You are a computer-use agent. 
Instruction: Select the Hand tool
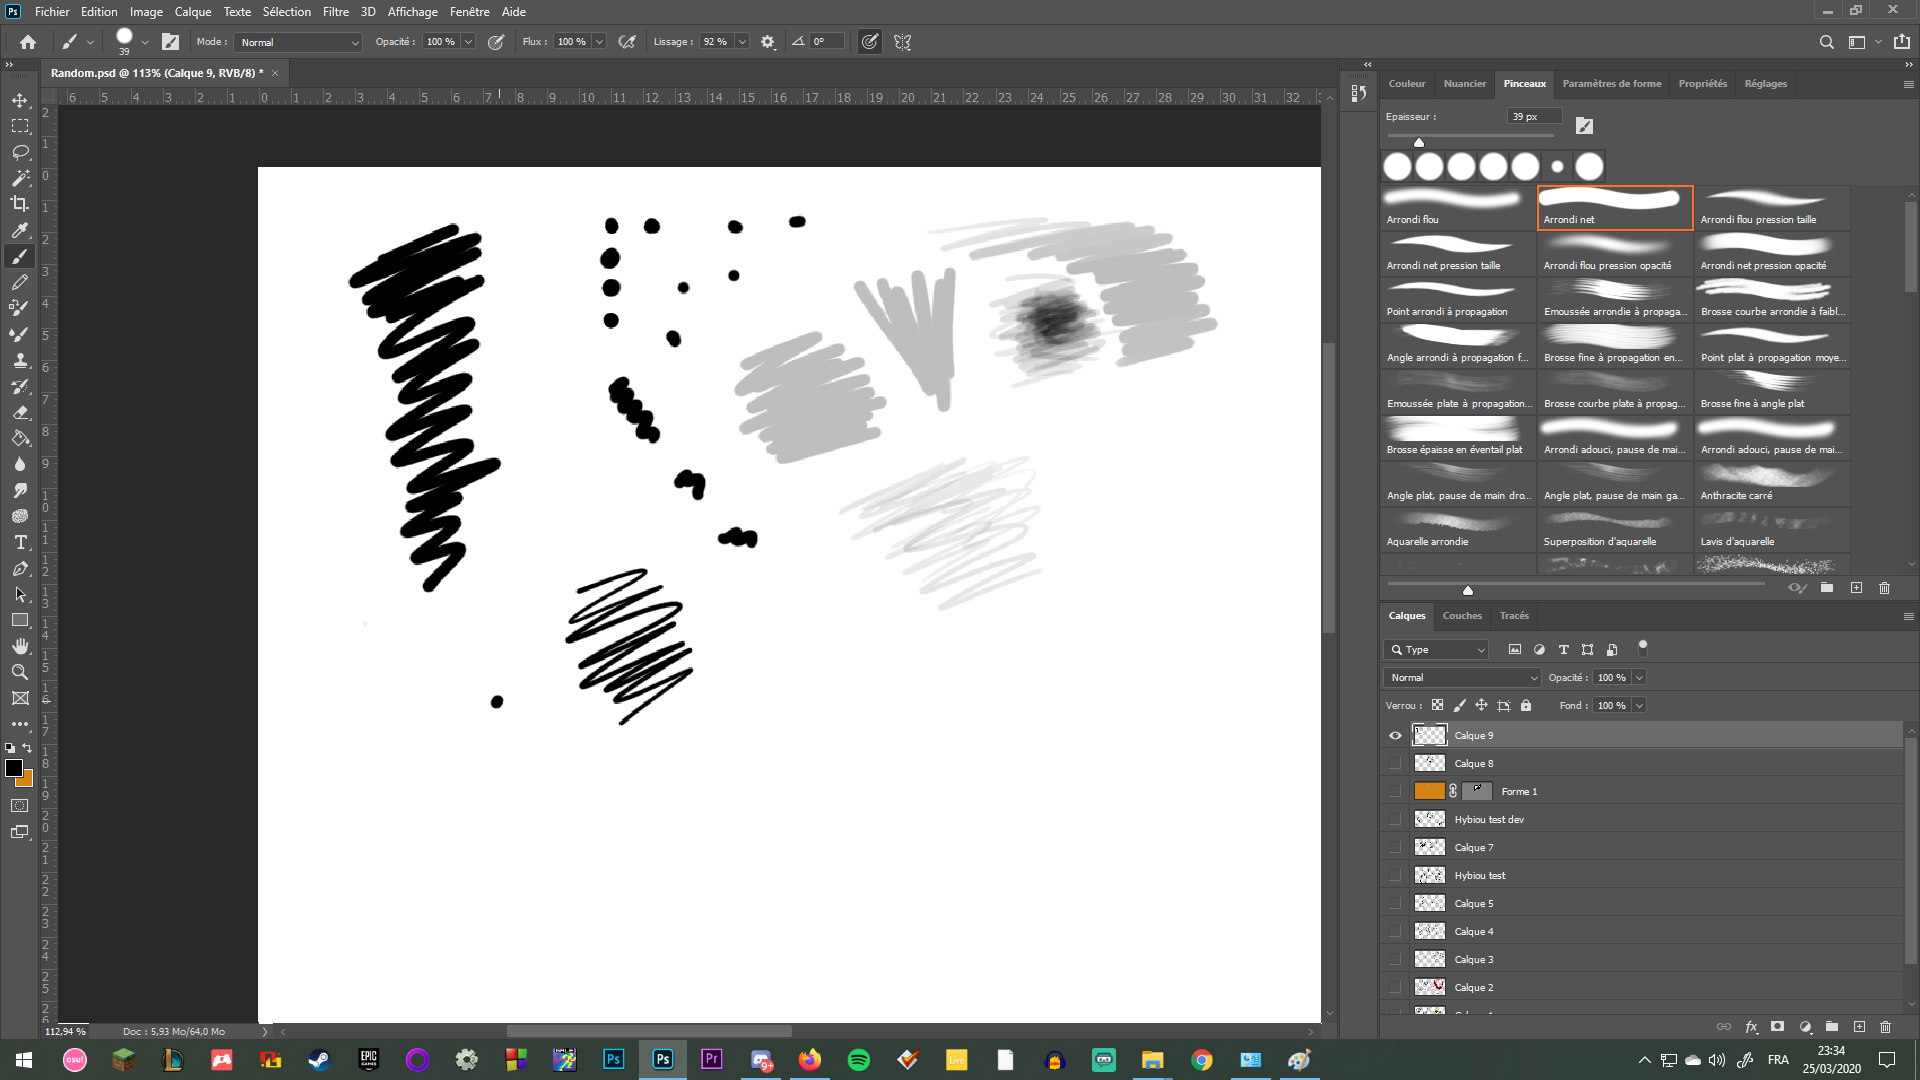pos(20,646)
